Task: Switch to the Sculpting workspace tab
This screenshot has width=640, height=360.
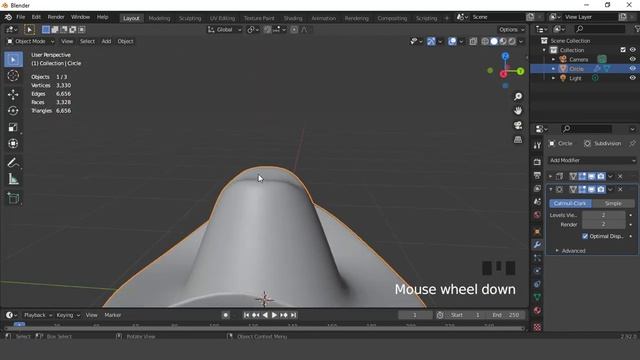Action: pos(190,18)
